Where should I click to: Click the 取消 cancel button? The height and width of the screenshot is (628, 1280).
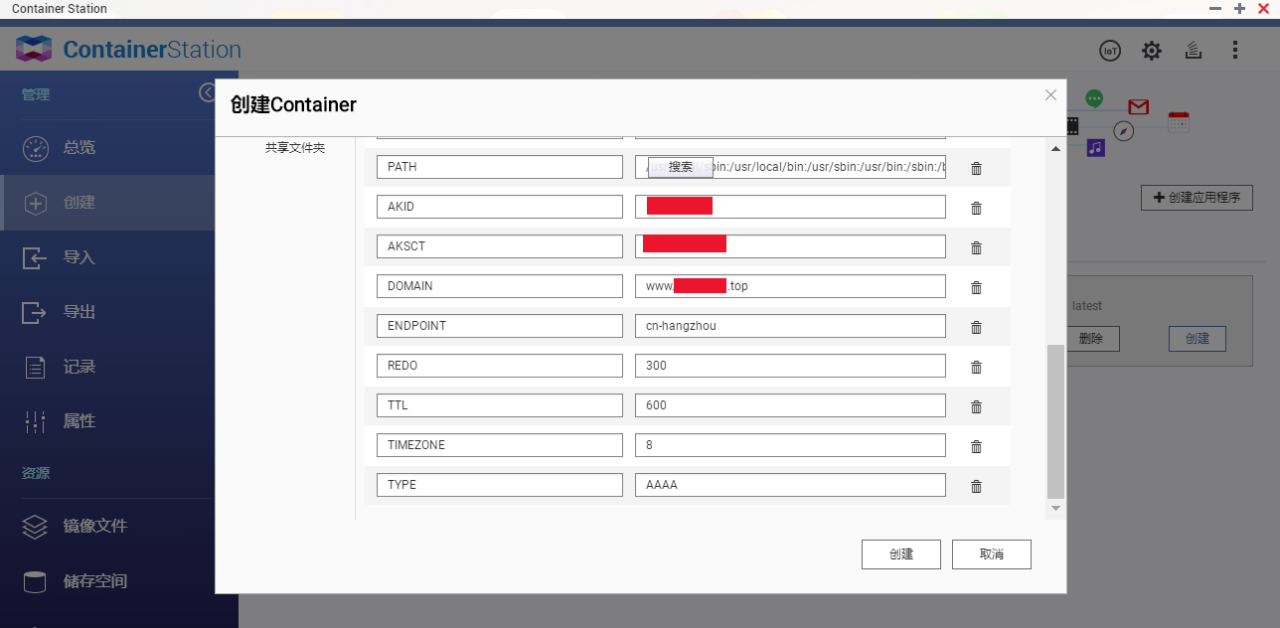click(991, 554)
